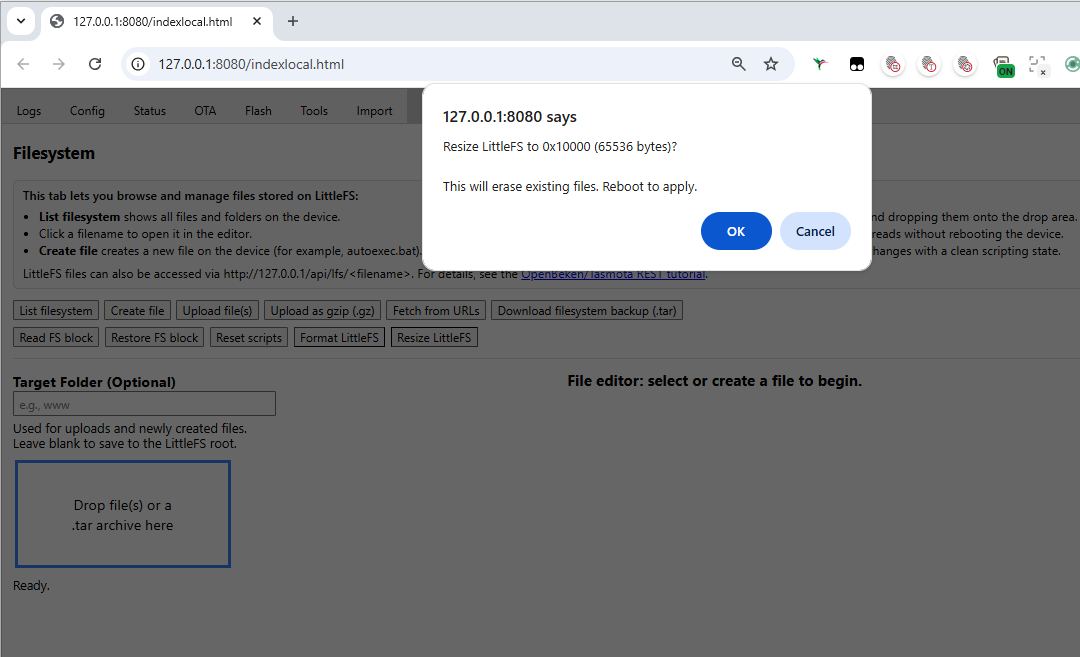The width and height of the screenshot is (1080, 657).
Task: Click Format LittleFS button
Action: coord(339,337)
